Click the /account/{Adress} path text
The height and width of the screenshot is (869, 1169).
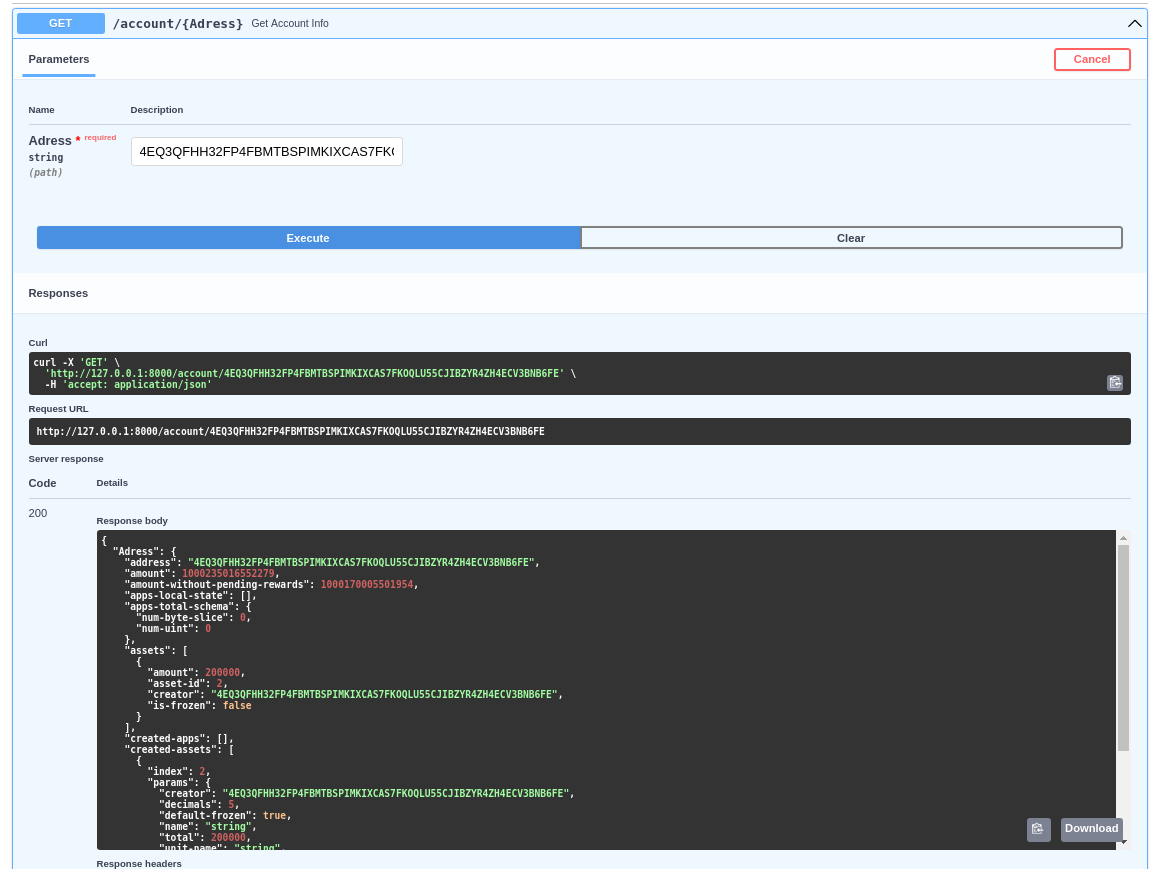coord(177,24)
